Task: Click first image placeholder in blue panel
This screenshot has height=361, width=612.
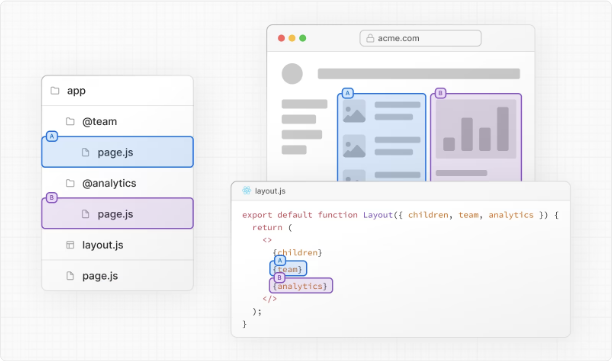Action: [354, 111]
